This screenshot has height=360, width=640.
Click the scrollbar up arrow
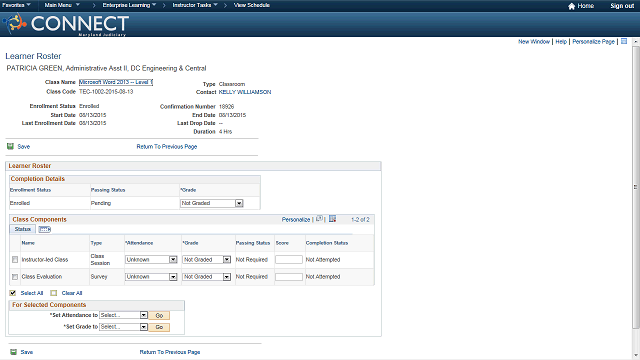(636, 42)
